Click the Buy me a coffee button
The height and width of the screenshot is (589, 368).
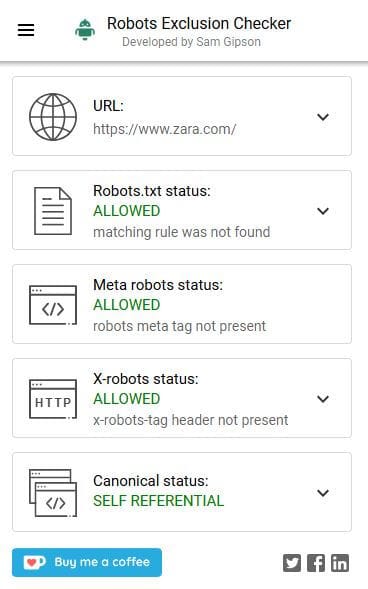click(x=87, y=562)
